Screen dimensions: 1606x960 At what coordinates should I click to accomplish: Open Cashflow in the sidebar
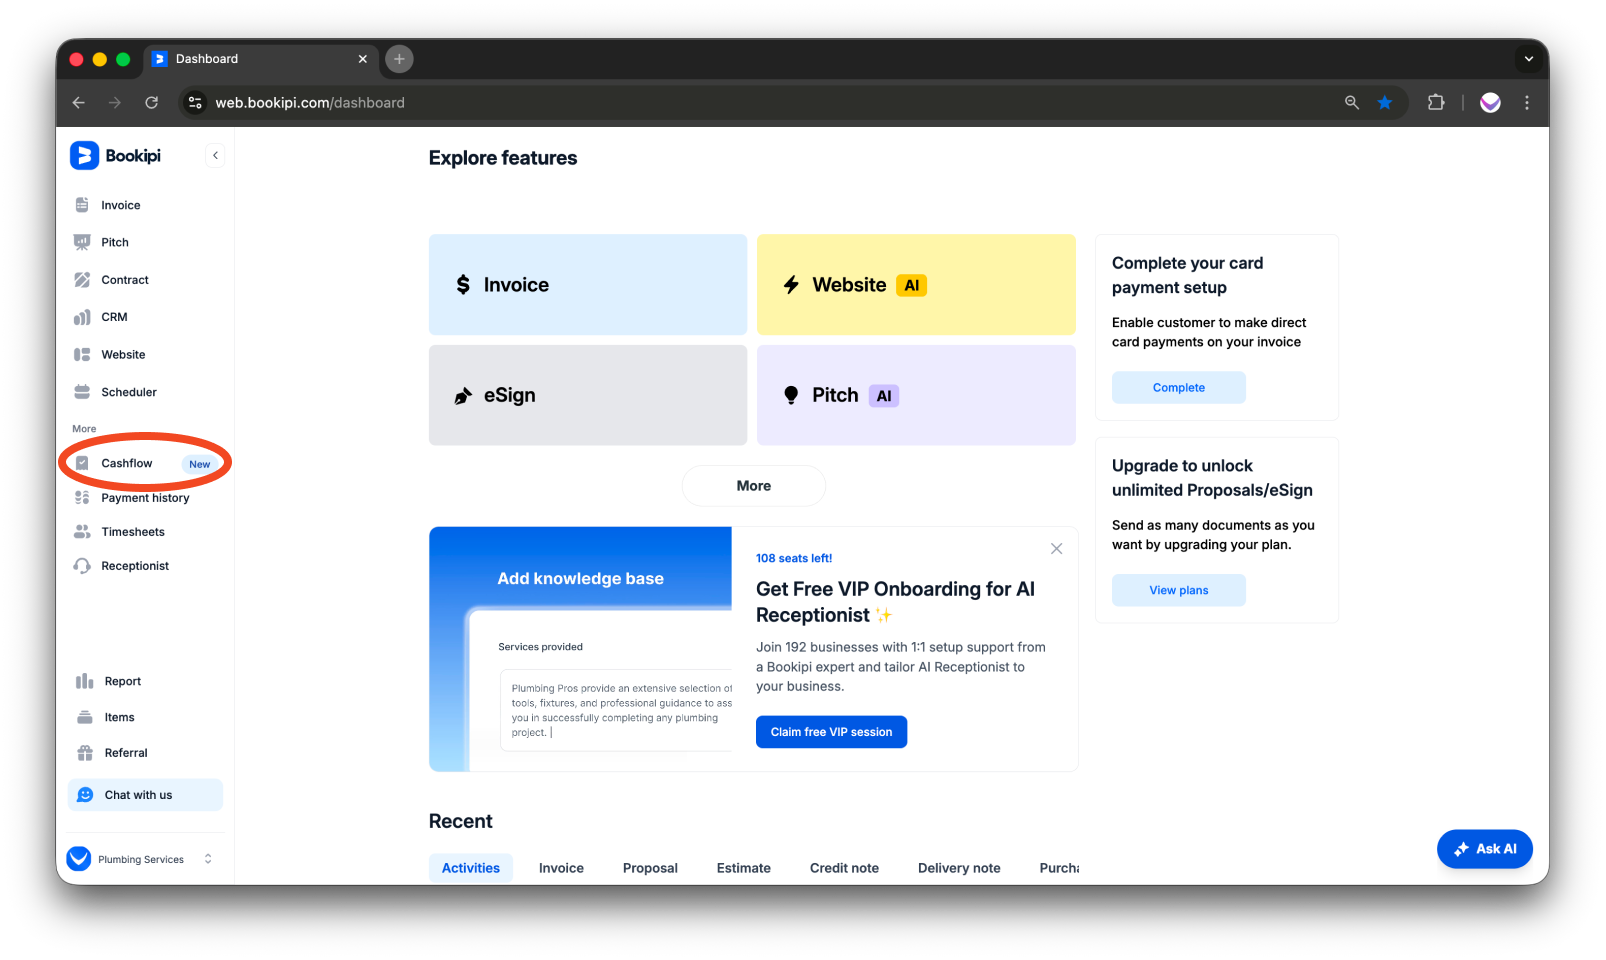coord(145,463)
